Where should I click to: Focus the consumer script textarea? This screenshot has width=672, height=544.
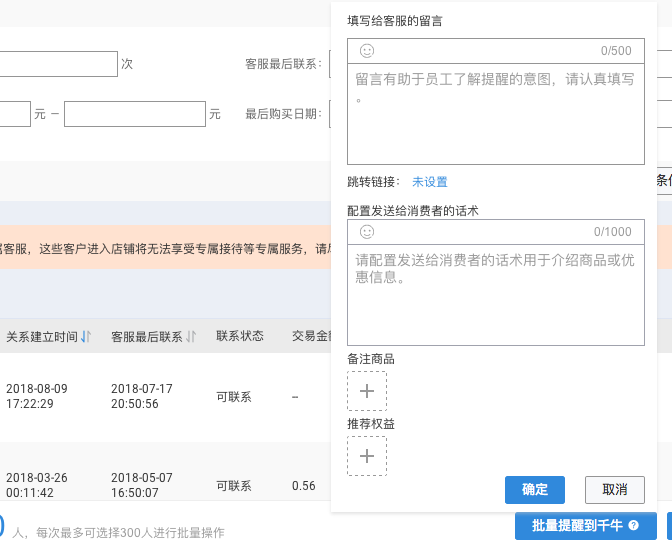point(496,295)
